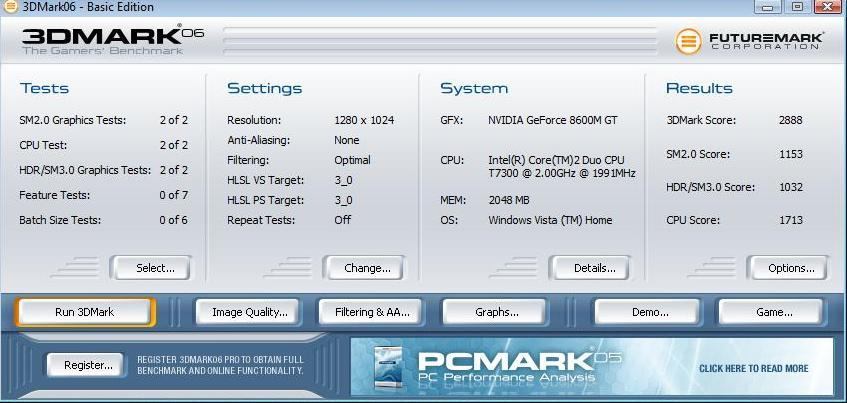Image resolution: width=847 pixels, height=403 pixels.
Task: Click the Results section heading
Action: [699, 88]
